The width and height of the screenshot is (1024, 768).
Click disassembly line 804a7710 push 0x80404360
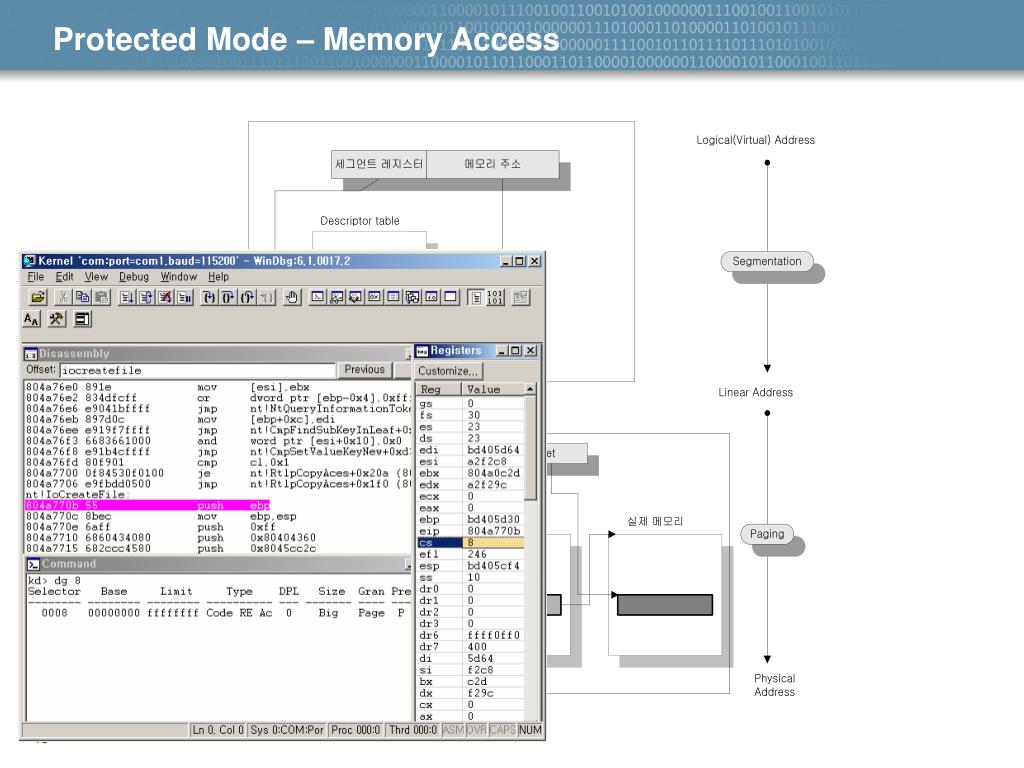[171, 537]
